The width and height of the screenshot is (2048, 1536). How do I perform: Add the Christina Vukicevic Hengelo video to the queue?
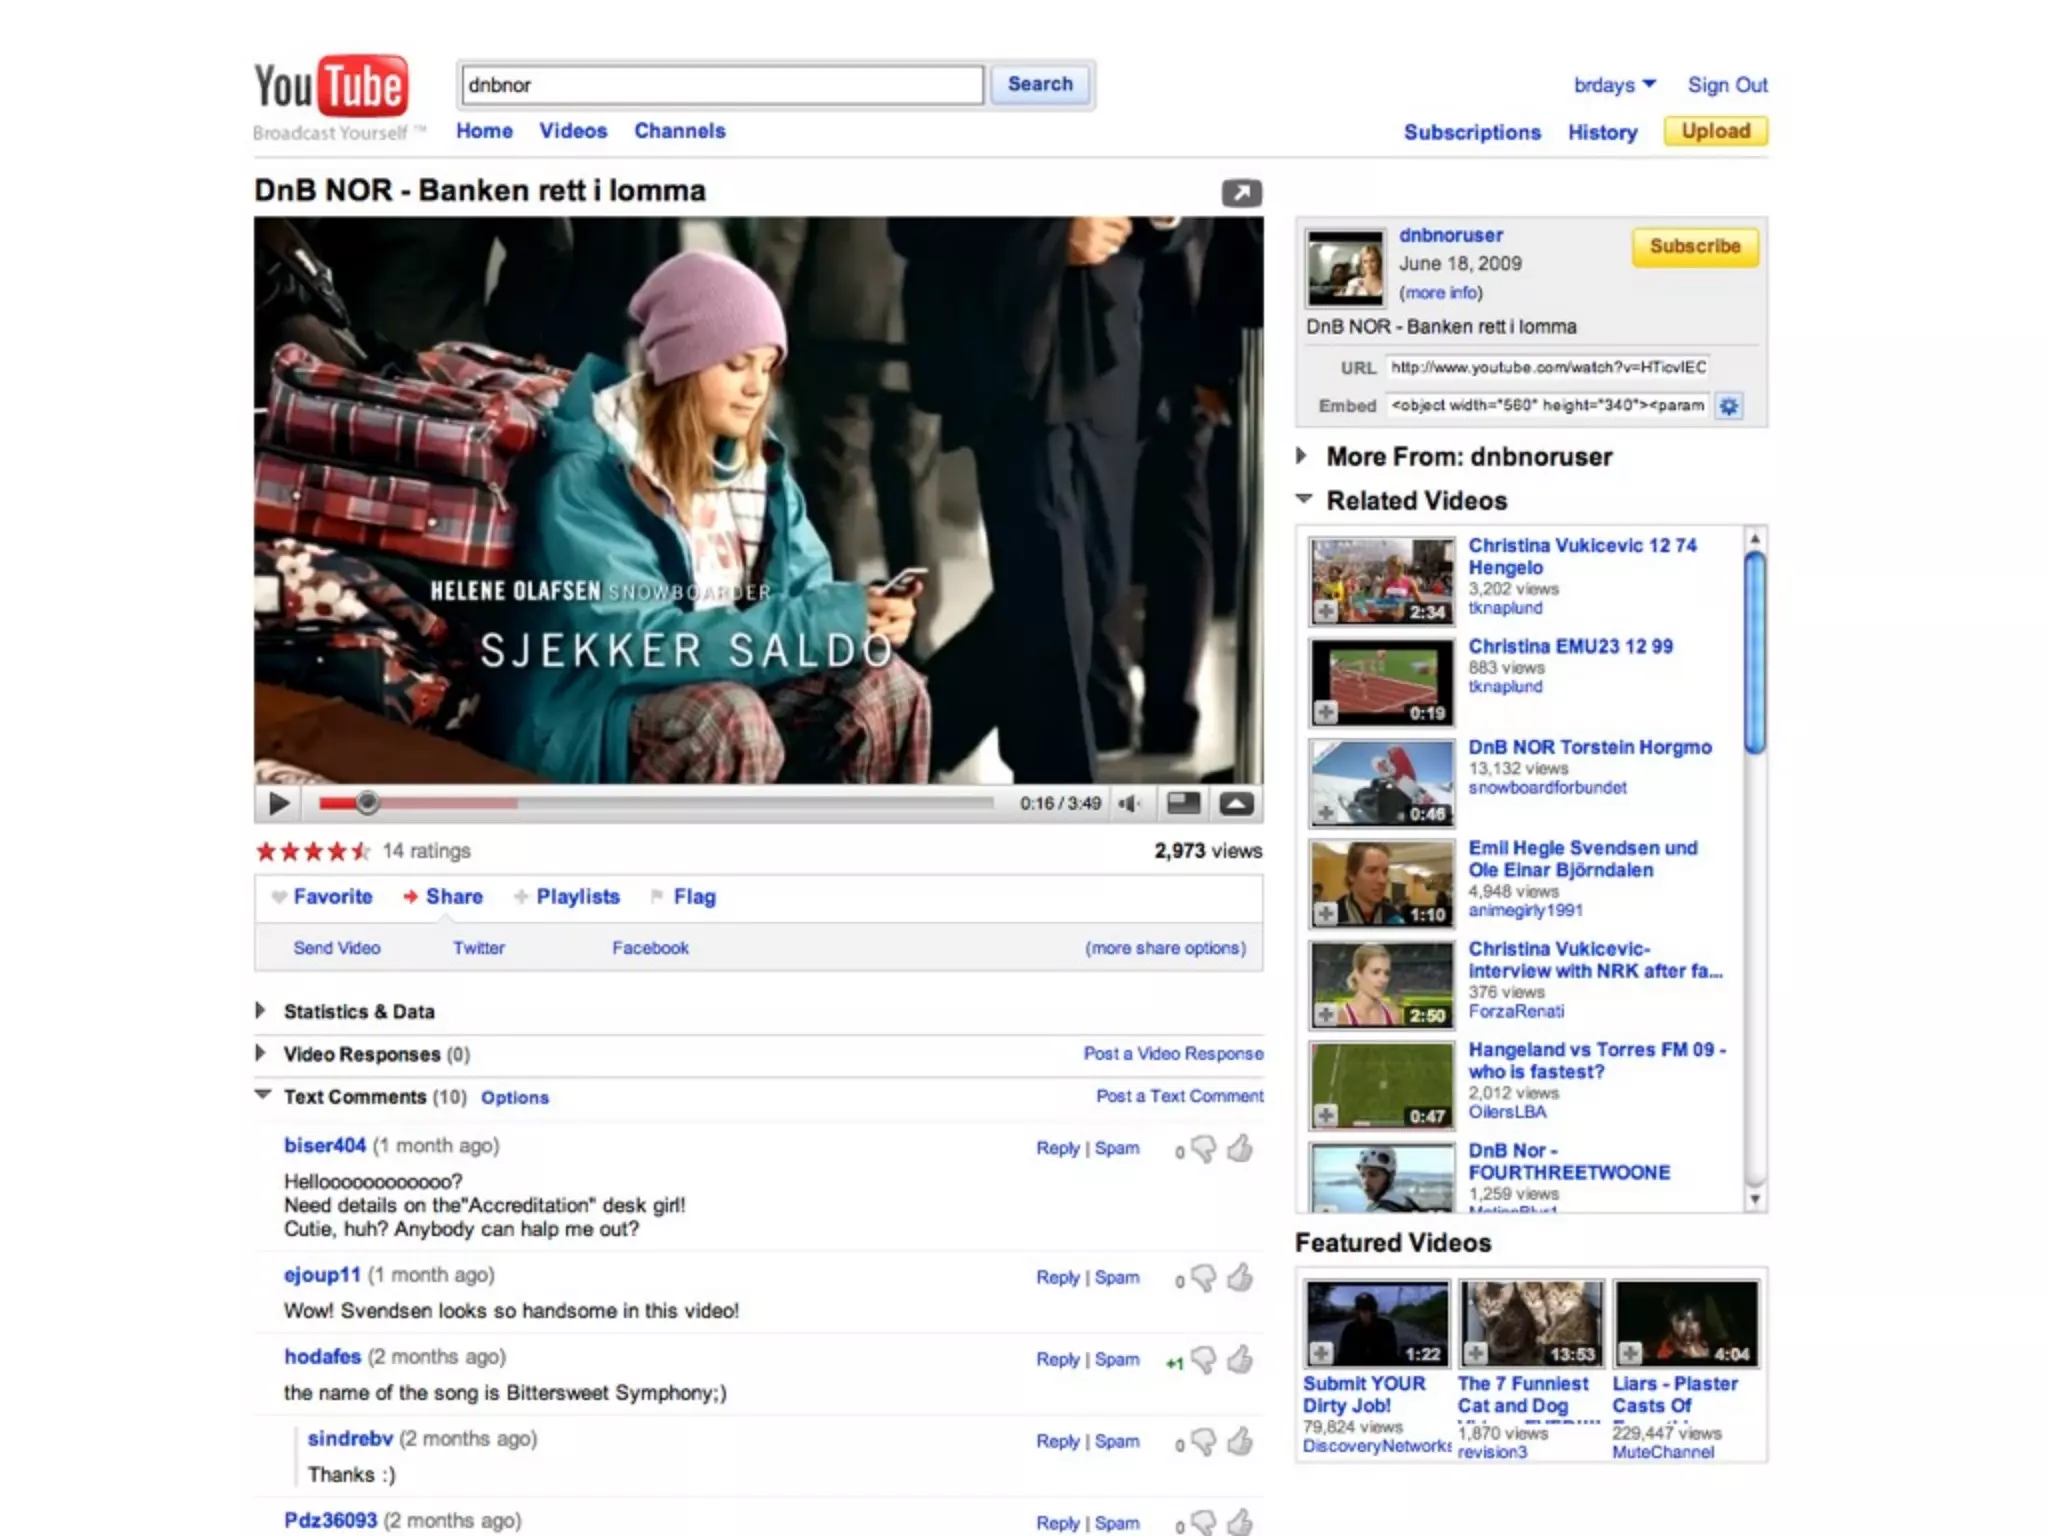click(x=1326, y=611)
